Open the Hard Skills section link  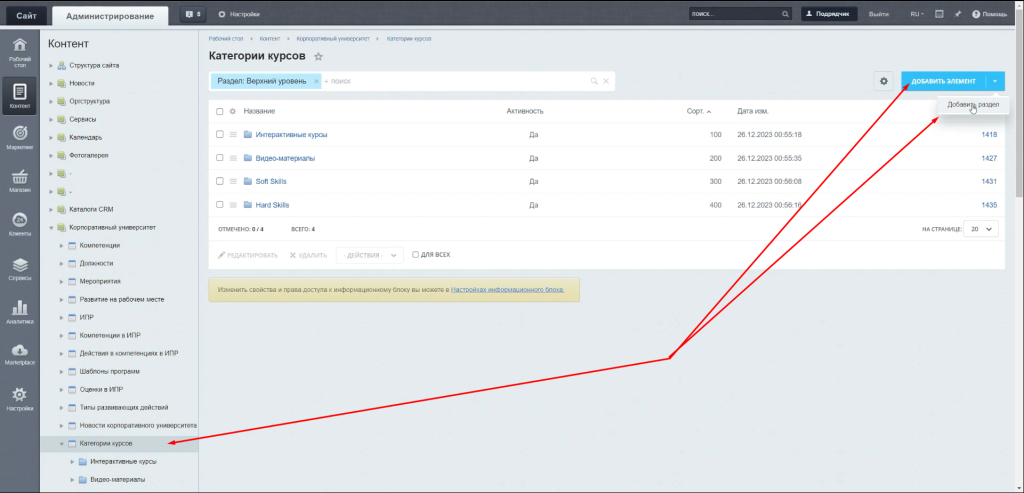[x=272, y=205]
